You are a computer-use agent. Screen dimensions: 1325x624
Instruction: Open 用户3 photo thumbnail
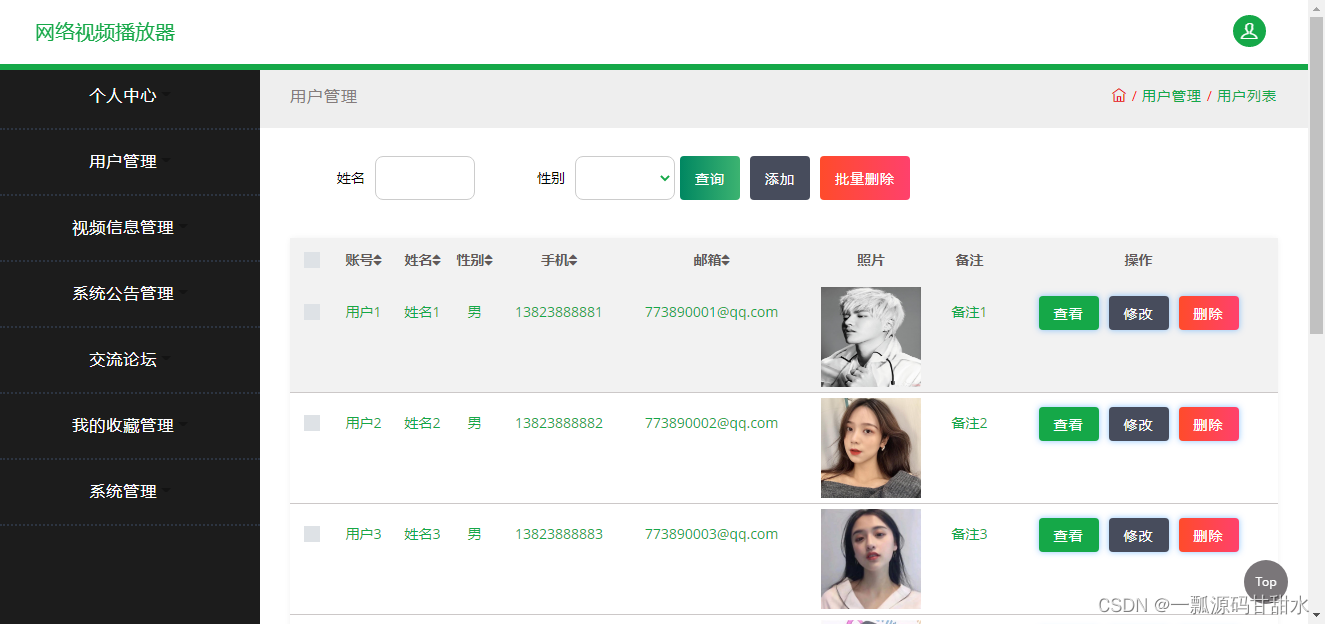point(871,559)
